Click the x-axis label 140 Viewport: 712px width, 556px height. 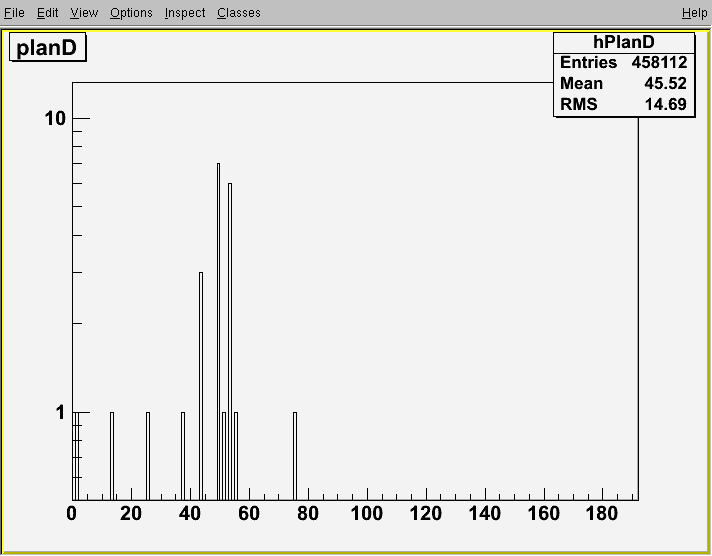(x=485, y=514)
